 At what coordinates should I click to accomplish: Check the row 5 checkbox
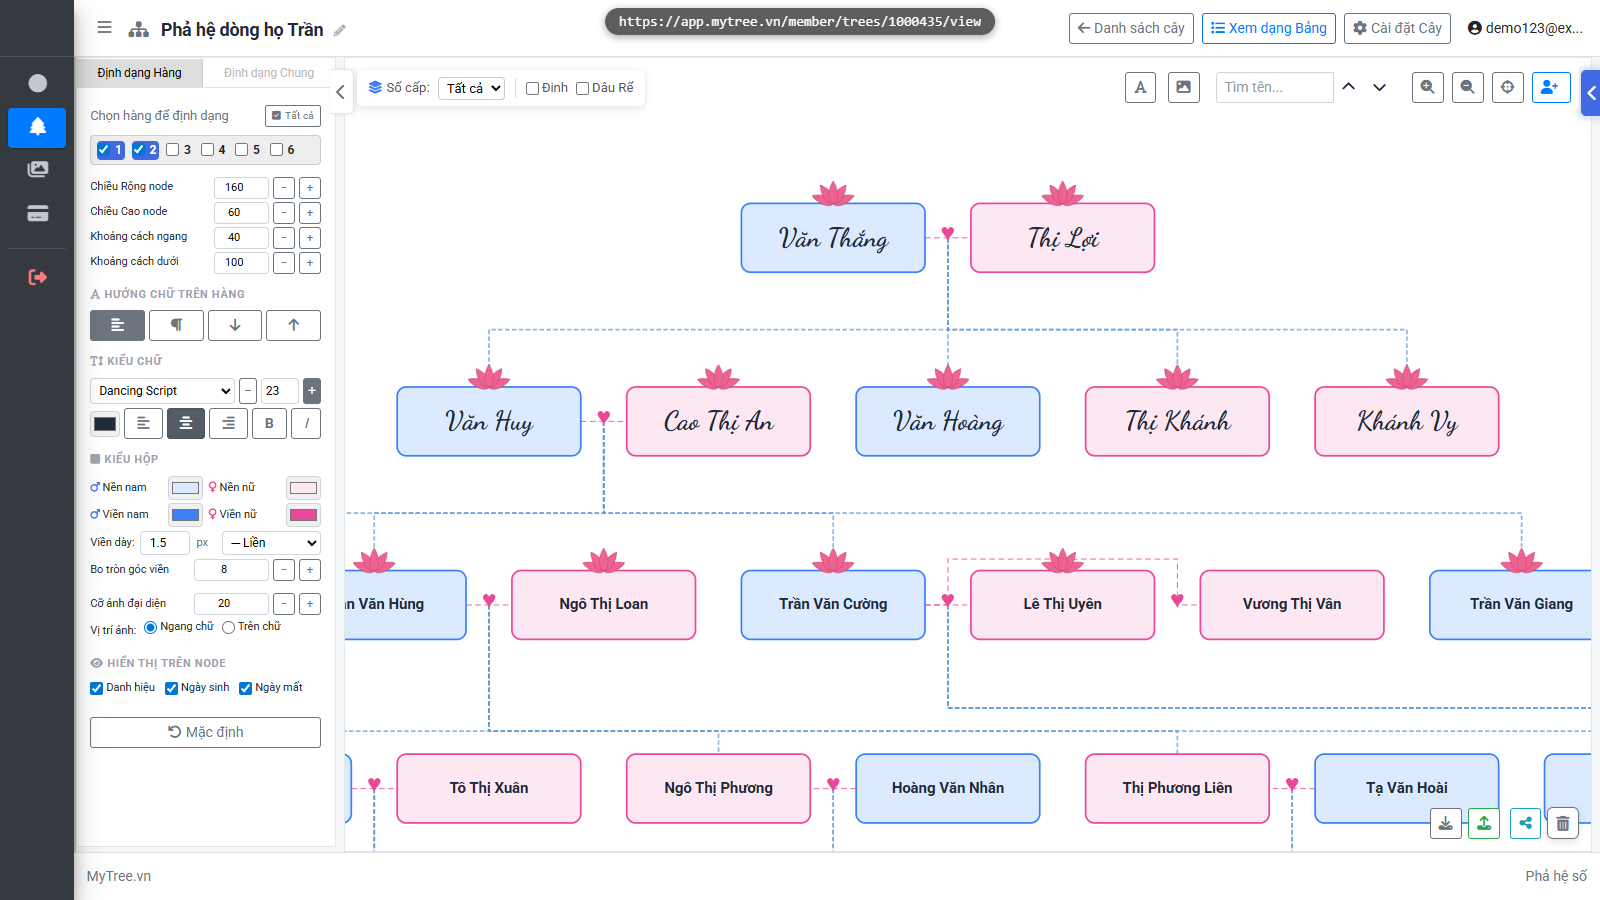[x=241, y=150]
